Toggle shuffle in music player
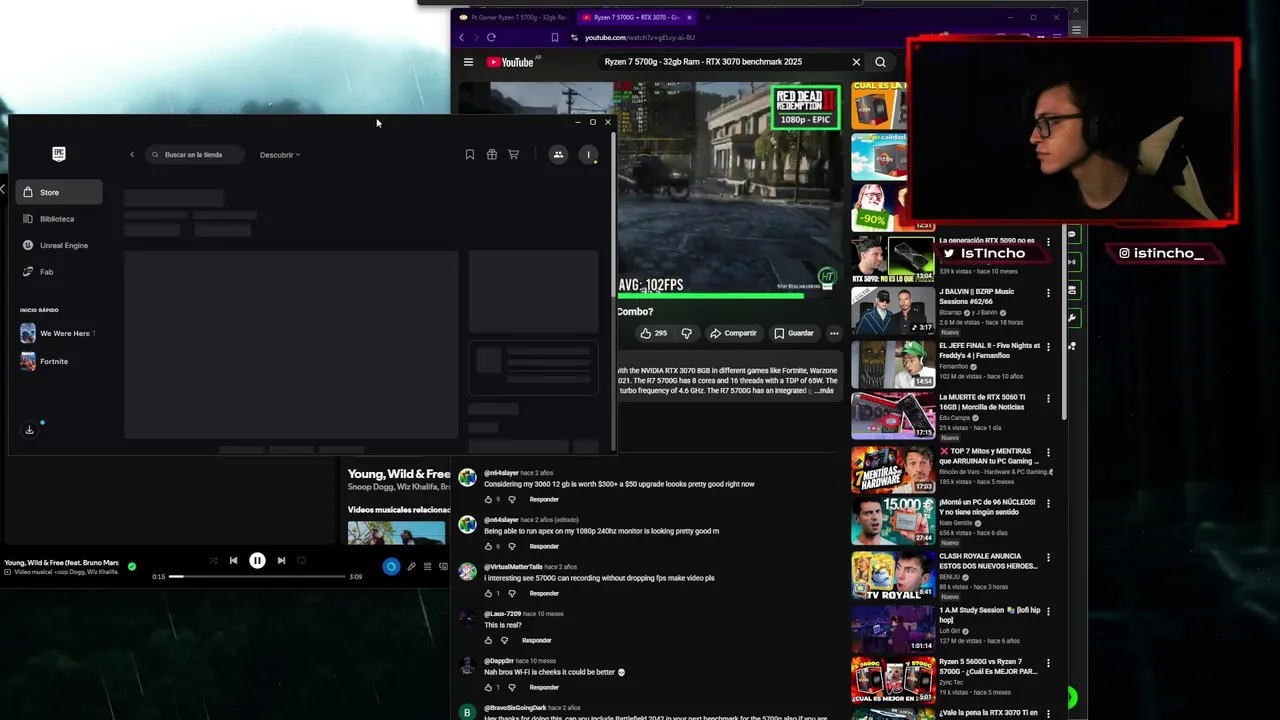 pyautogui.click(x=213, y=561)
